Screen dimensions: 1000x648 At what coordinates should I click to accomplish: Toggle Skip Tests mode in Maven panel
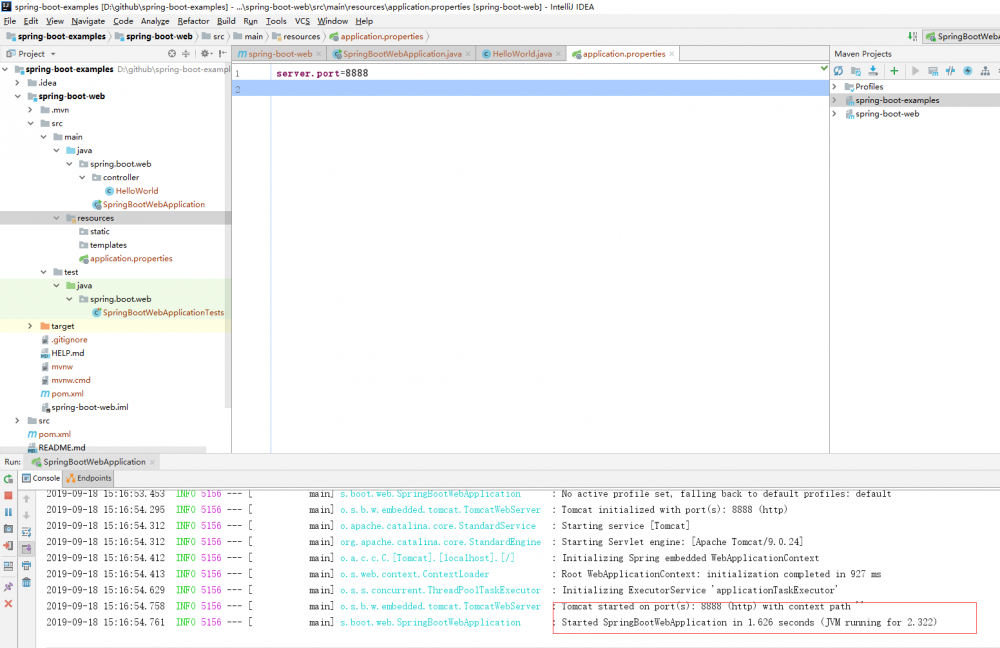pyautogui.click(x=950, y=70)
